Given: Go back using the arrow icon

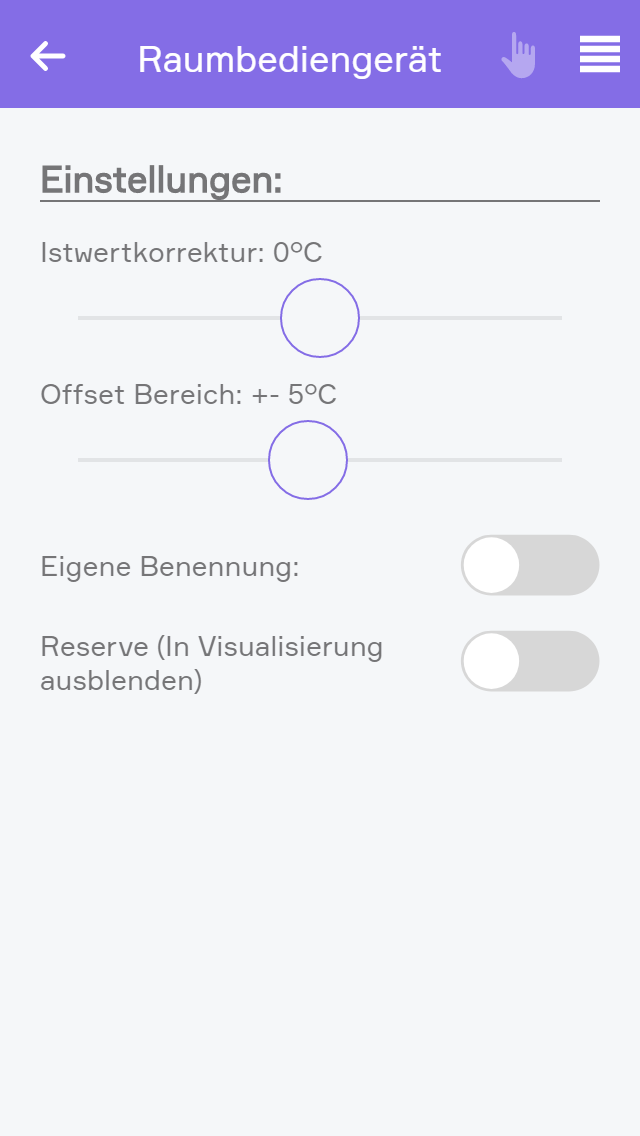Looking at the screenshot, I should click(x=48, y=56).
